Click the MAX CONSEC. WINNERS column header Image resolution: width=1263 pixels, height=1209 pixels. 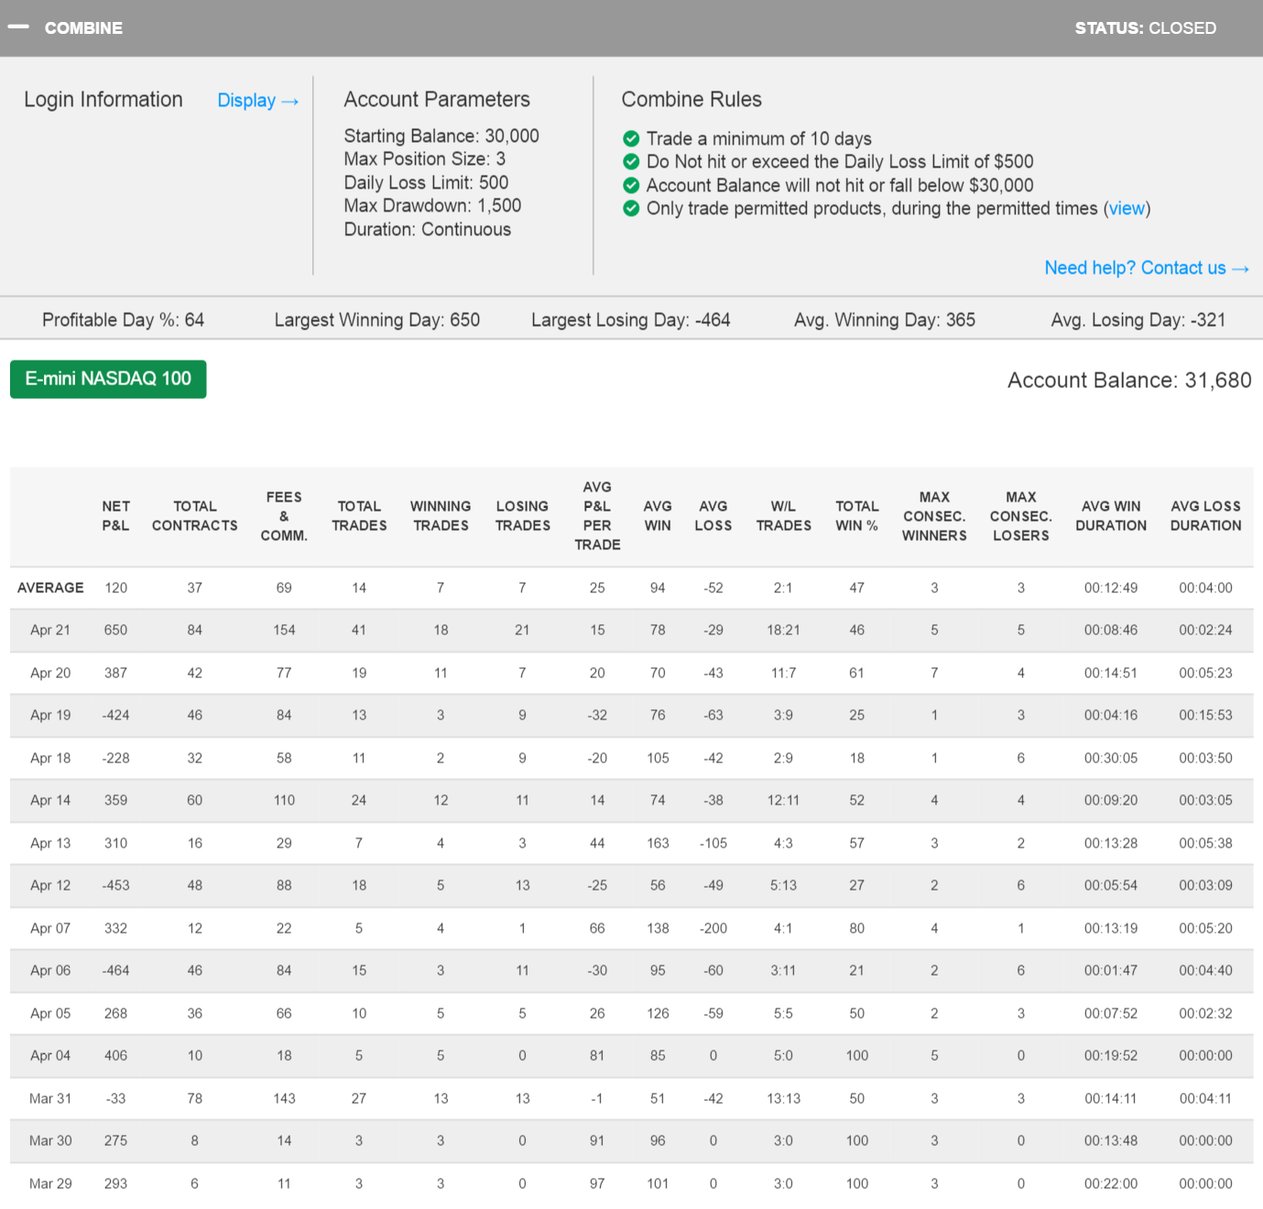(x=934, y=516)
